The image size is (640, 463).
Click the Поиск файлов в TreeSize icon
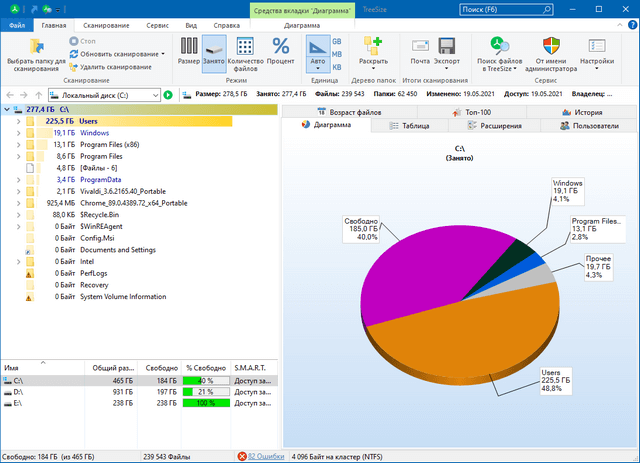pos(500,46)
